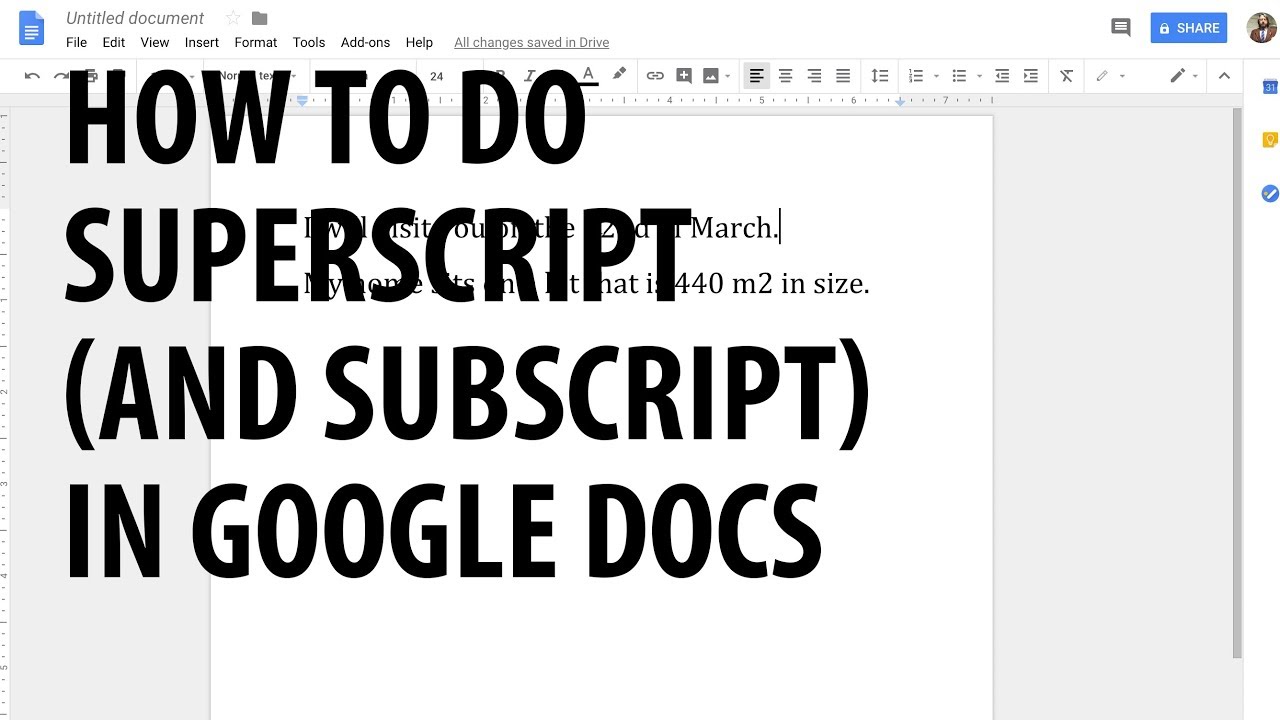
Task: Toggle italic formatting
Action: (x=530, y=76)
